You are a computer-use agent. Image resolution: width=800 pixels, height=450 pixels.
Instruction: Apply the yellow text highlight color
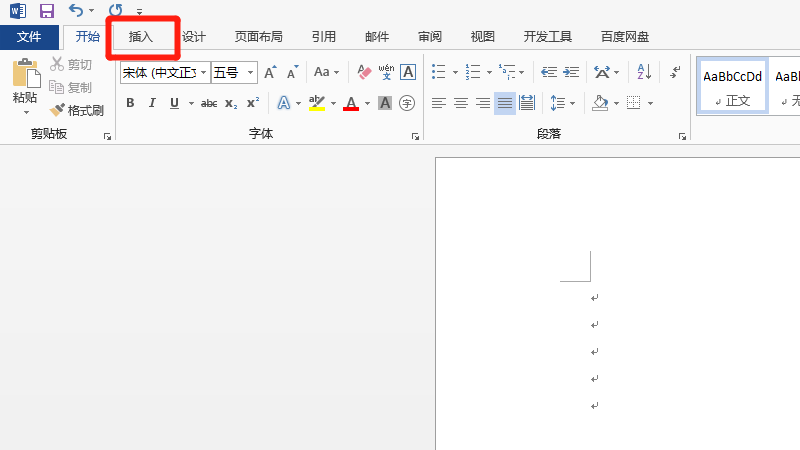coord(317,103)
